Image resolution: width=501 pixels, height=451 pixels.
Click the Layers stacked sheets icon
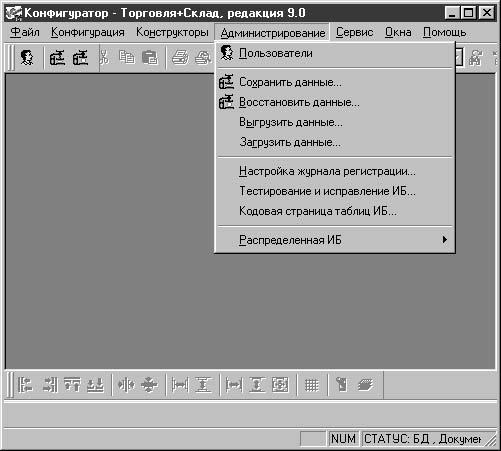(366, 385)
